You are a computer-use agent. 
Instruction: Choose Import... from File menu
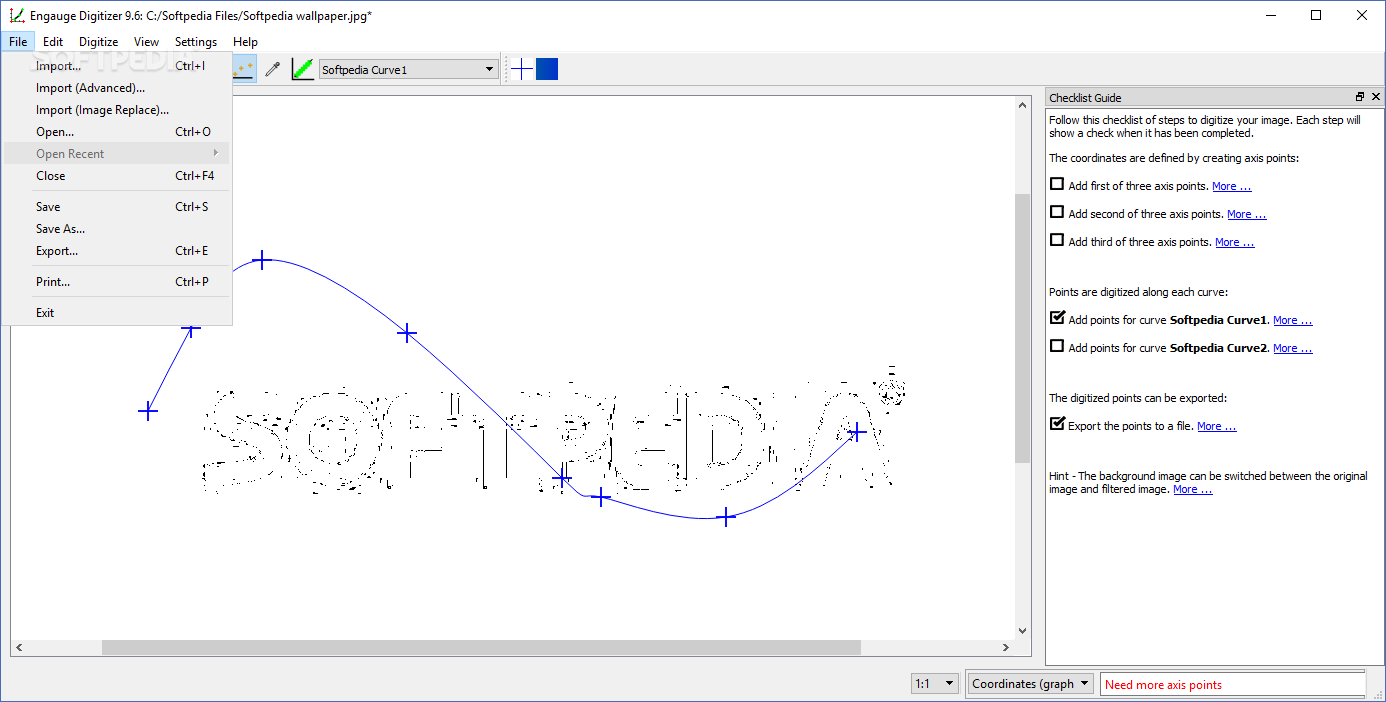click(x=117, y=66)
